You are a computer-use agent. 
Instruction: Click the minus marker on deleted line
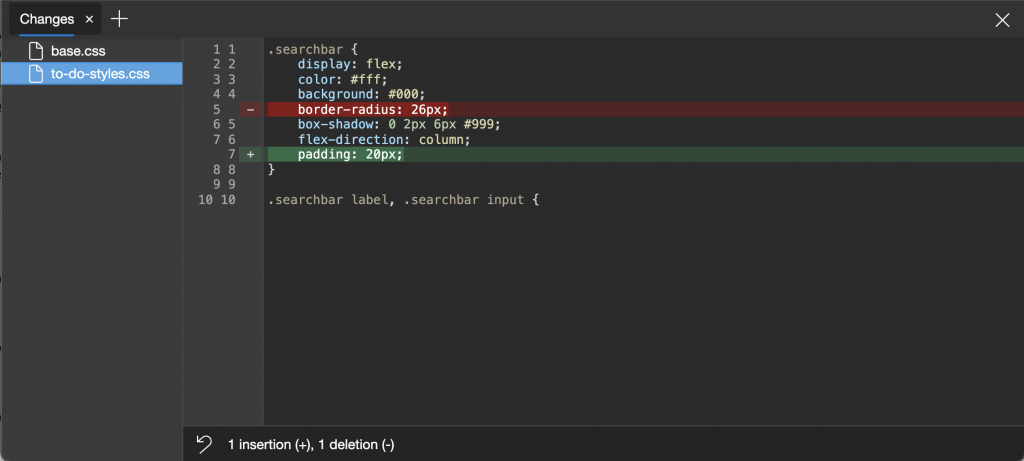point(251,110)
